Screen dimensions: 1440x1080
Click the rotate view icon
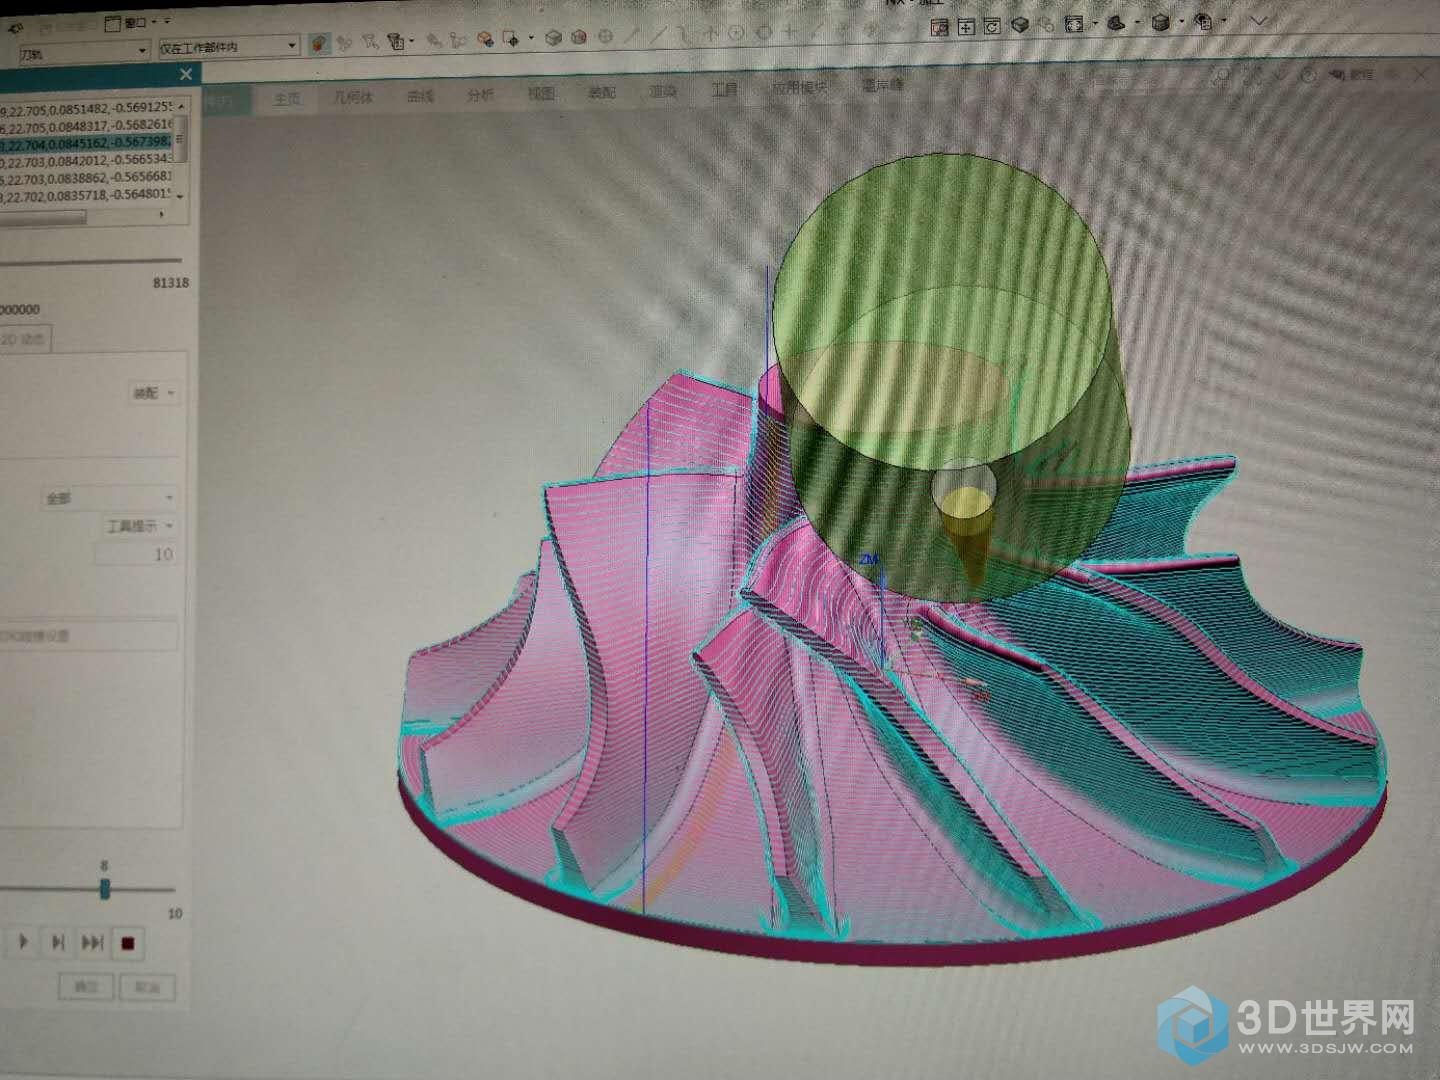[x=992, y=27]
